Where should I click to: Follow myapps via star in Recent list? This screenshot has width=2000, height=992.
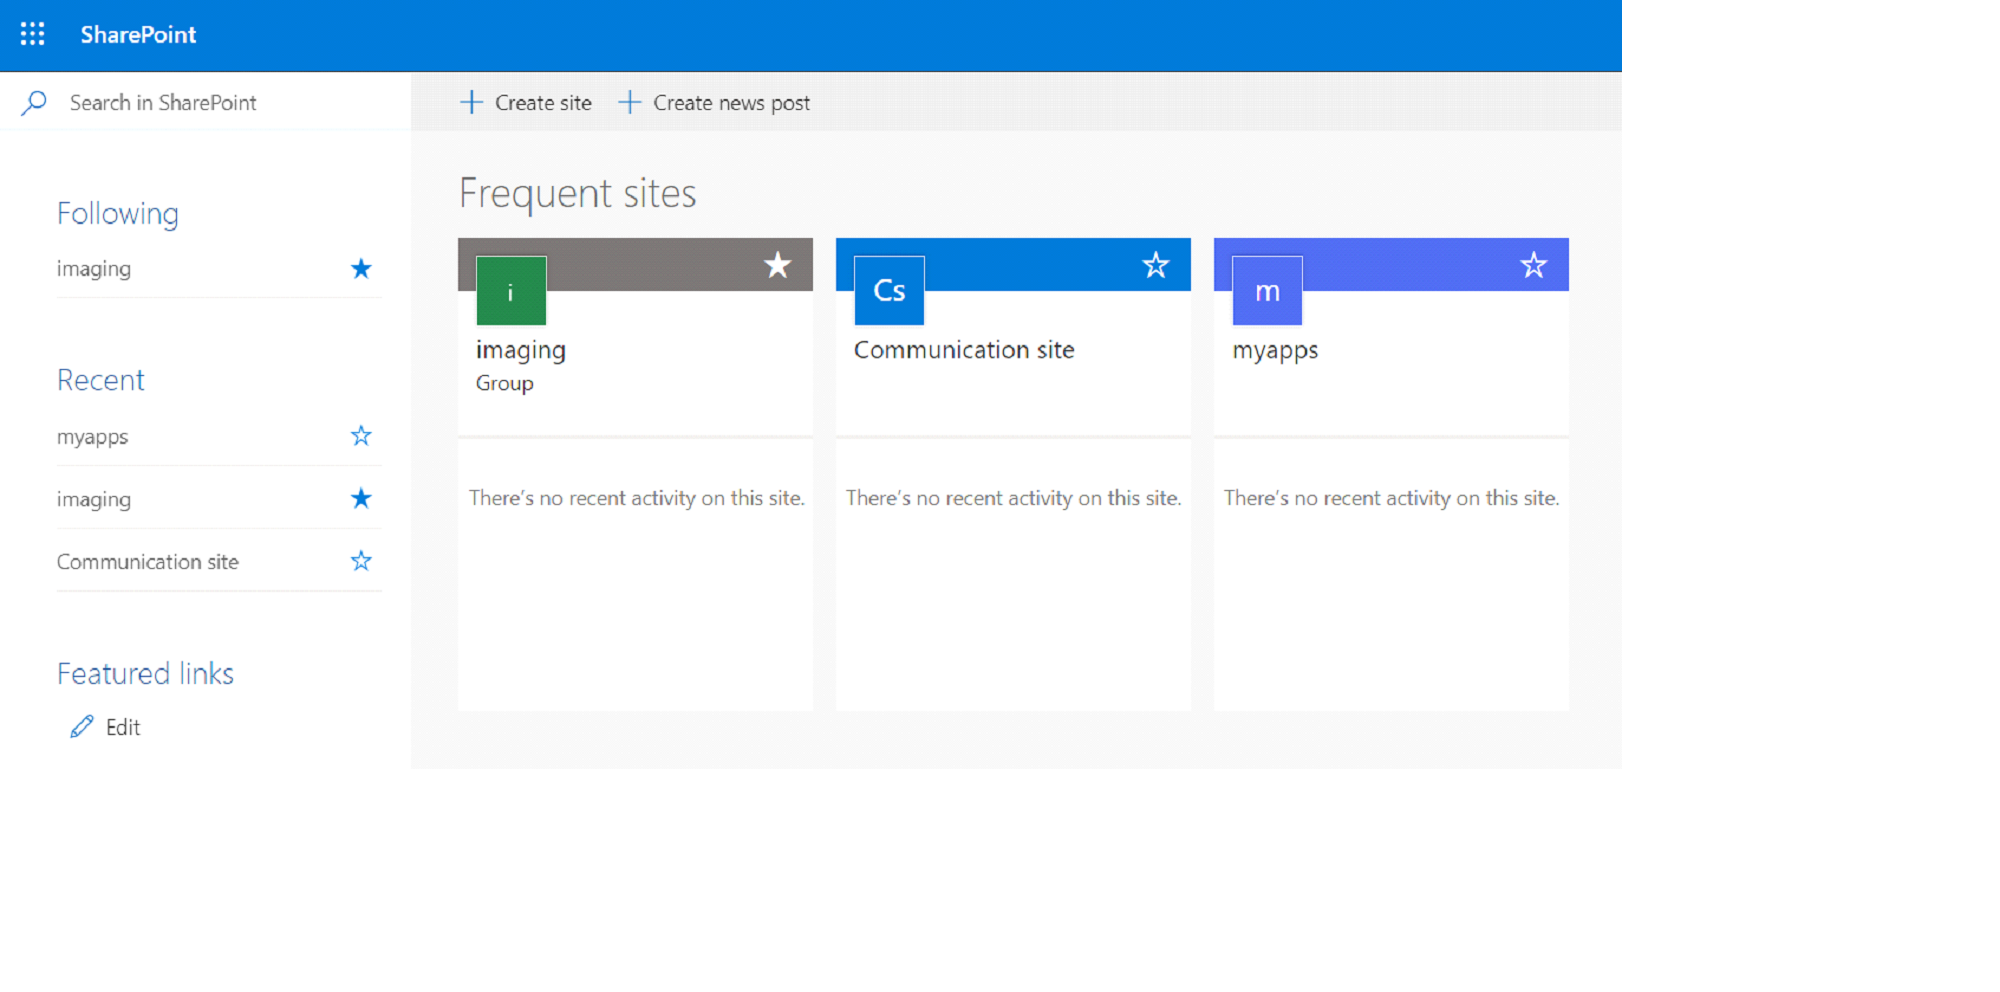click(x=361, y=436)
